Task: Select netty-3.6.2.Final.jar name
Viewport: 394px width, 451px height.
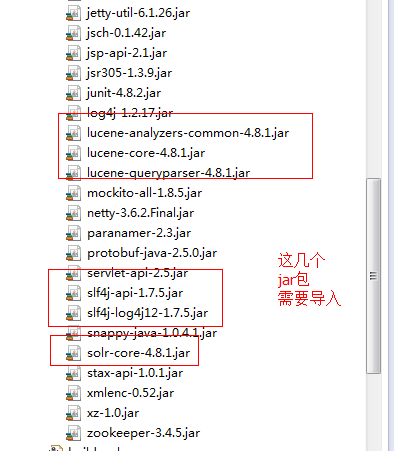Action: pyautogui.click(x=140, y=213)
